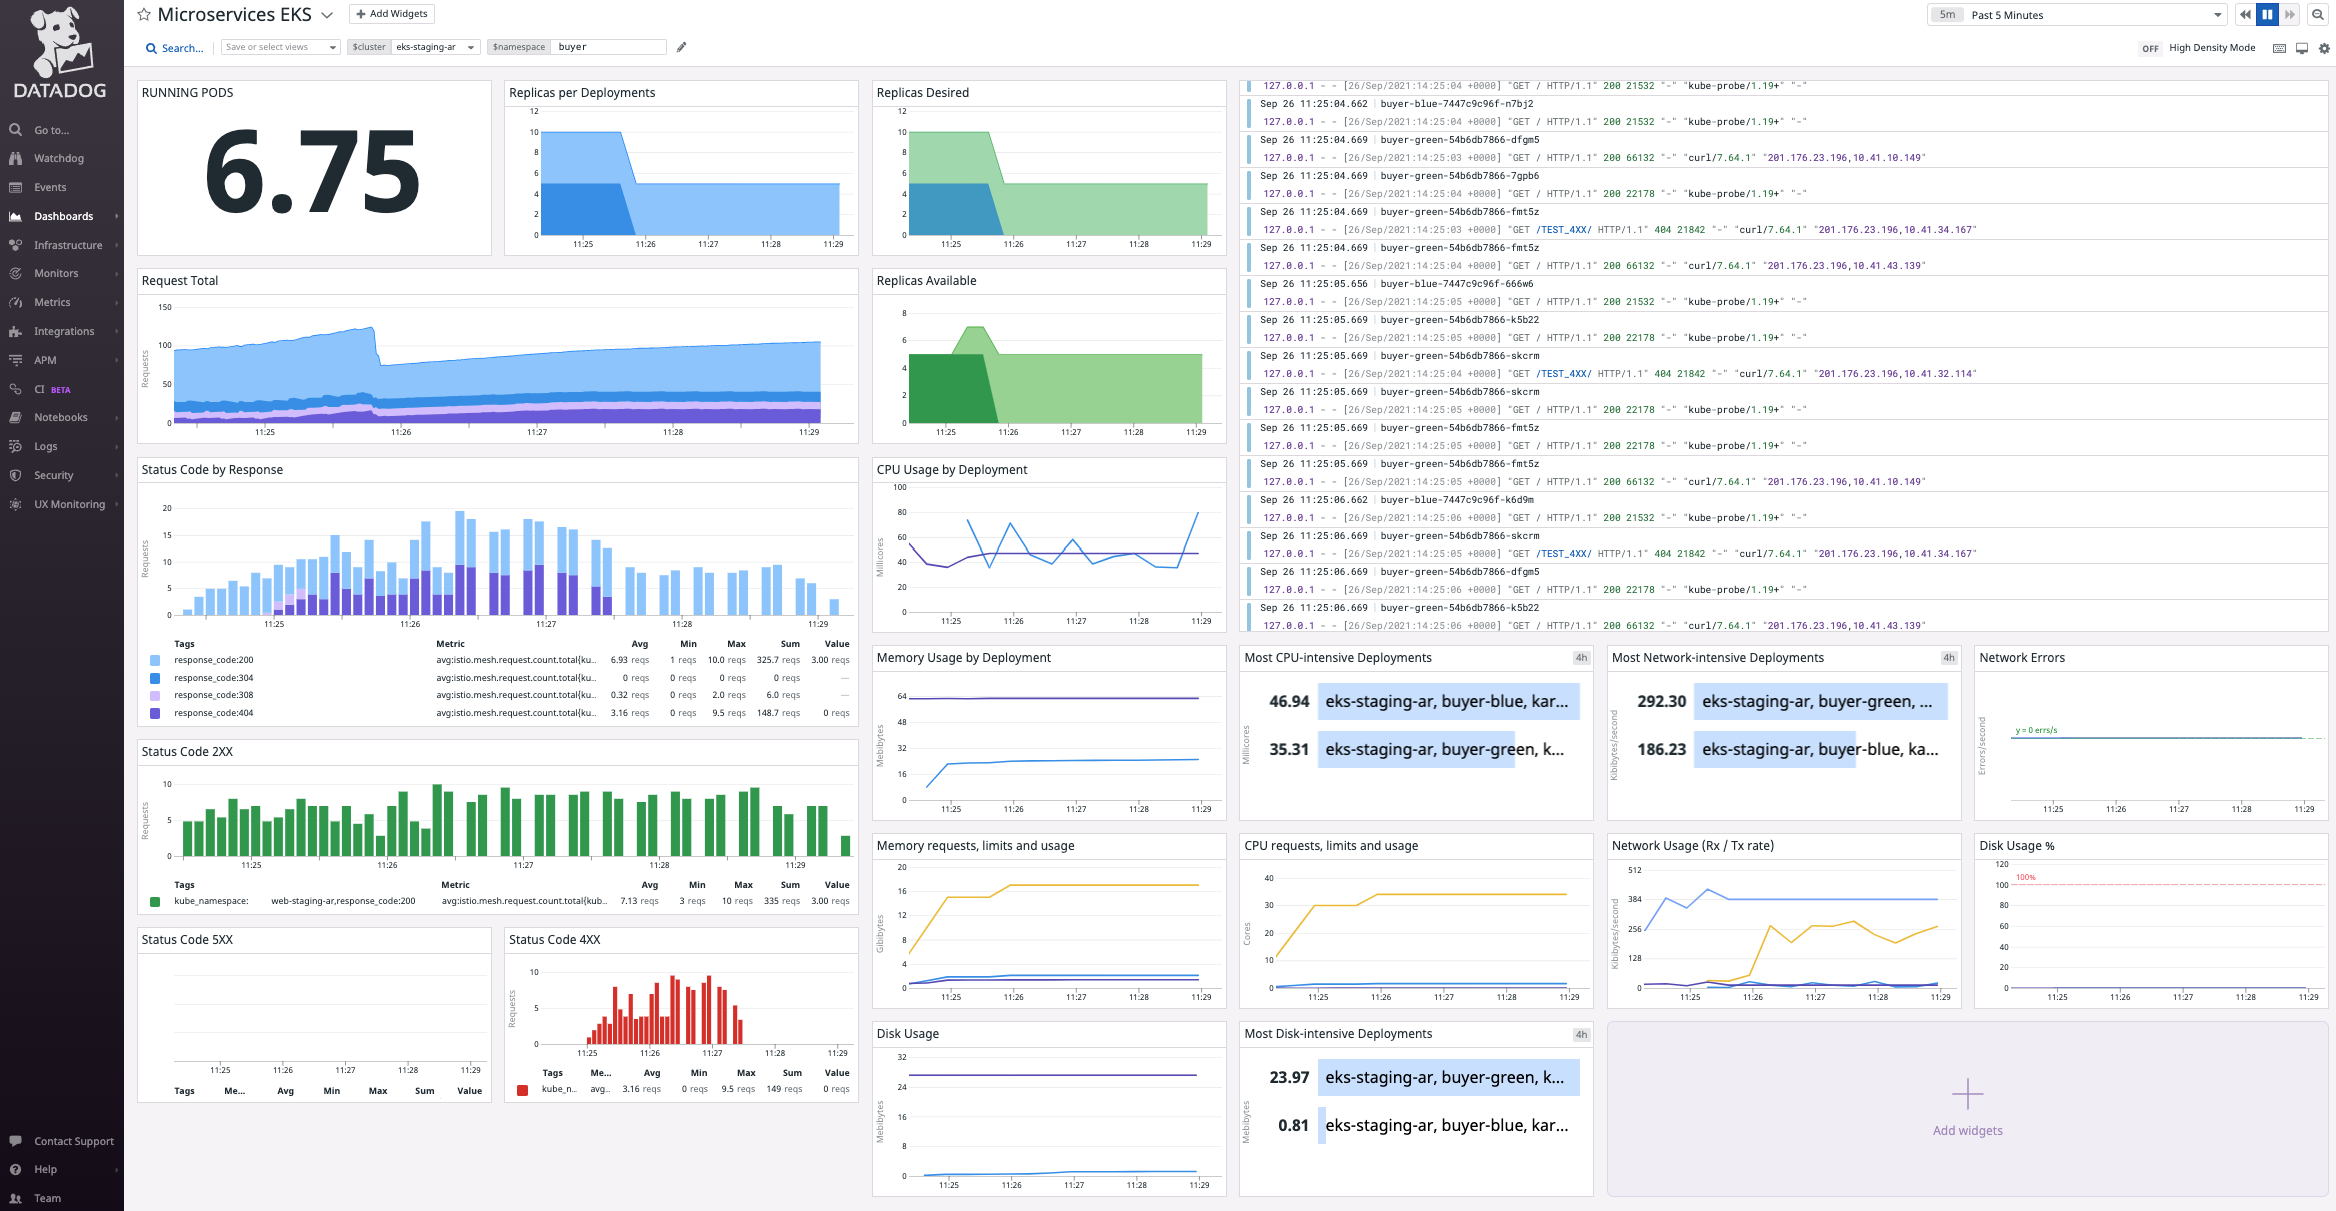Open the Past 5 Minutes time dropdown

(x=2077, y=15)
